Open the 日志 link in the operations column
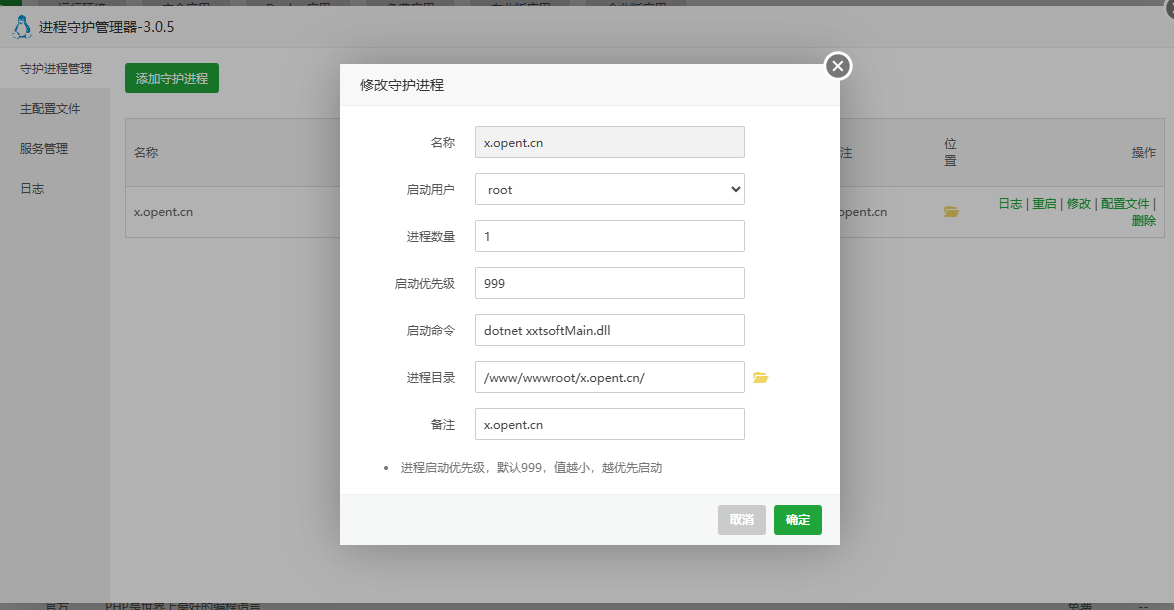Image resolution: width=1174 pixels, height=610 pixels. [1010, 204]
